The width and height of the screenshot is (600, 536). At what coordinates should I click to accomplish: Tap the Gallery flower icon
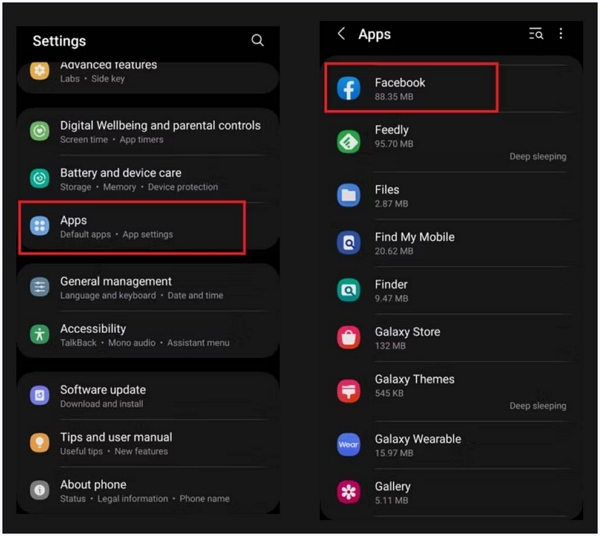pos(349,492)
